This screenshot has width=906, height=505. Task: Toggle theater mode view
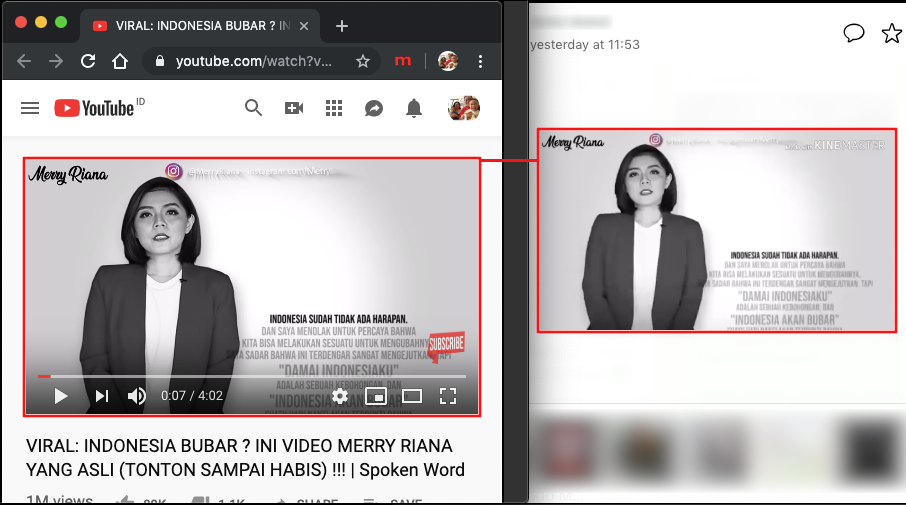coord(412,396)
